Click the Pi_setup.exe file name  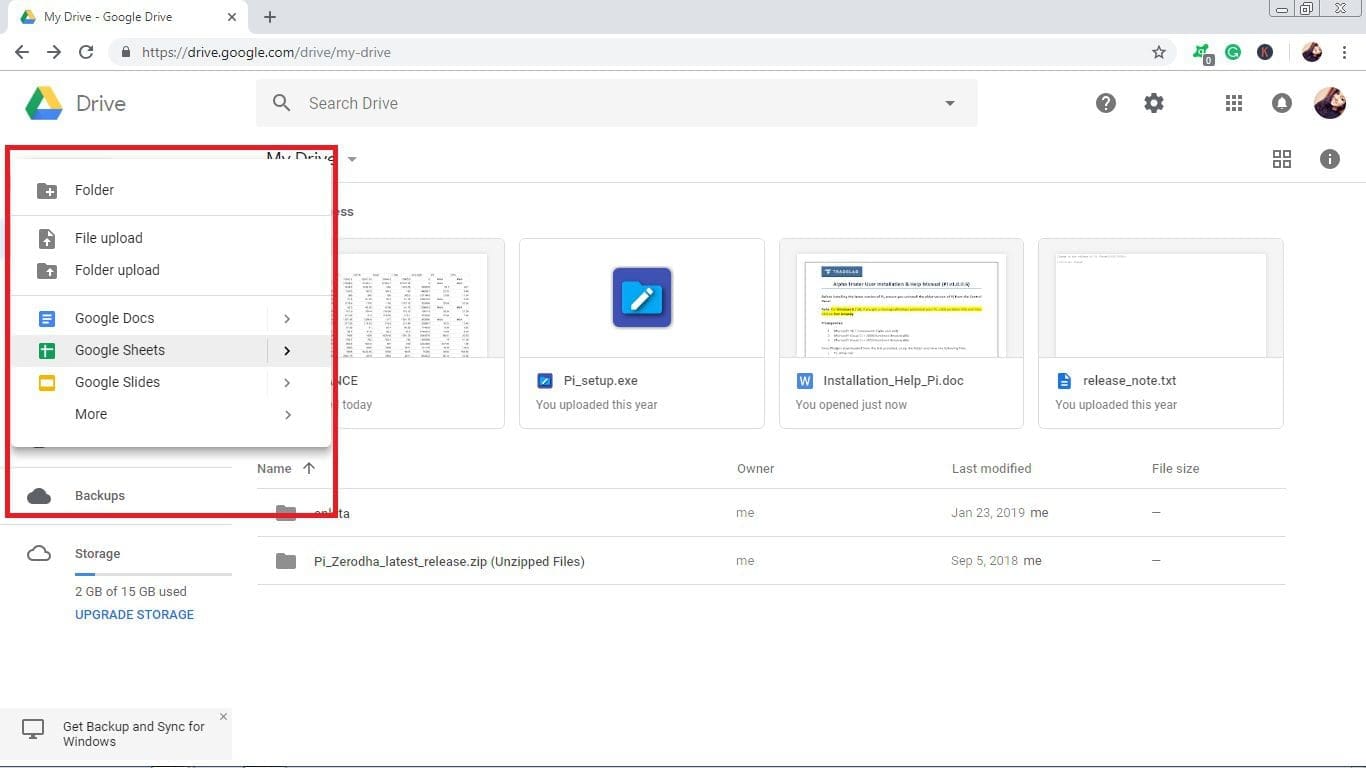600,381
